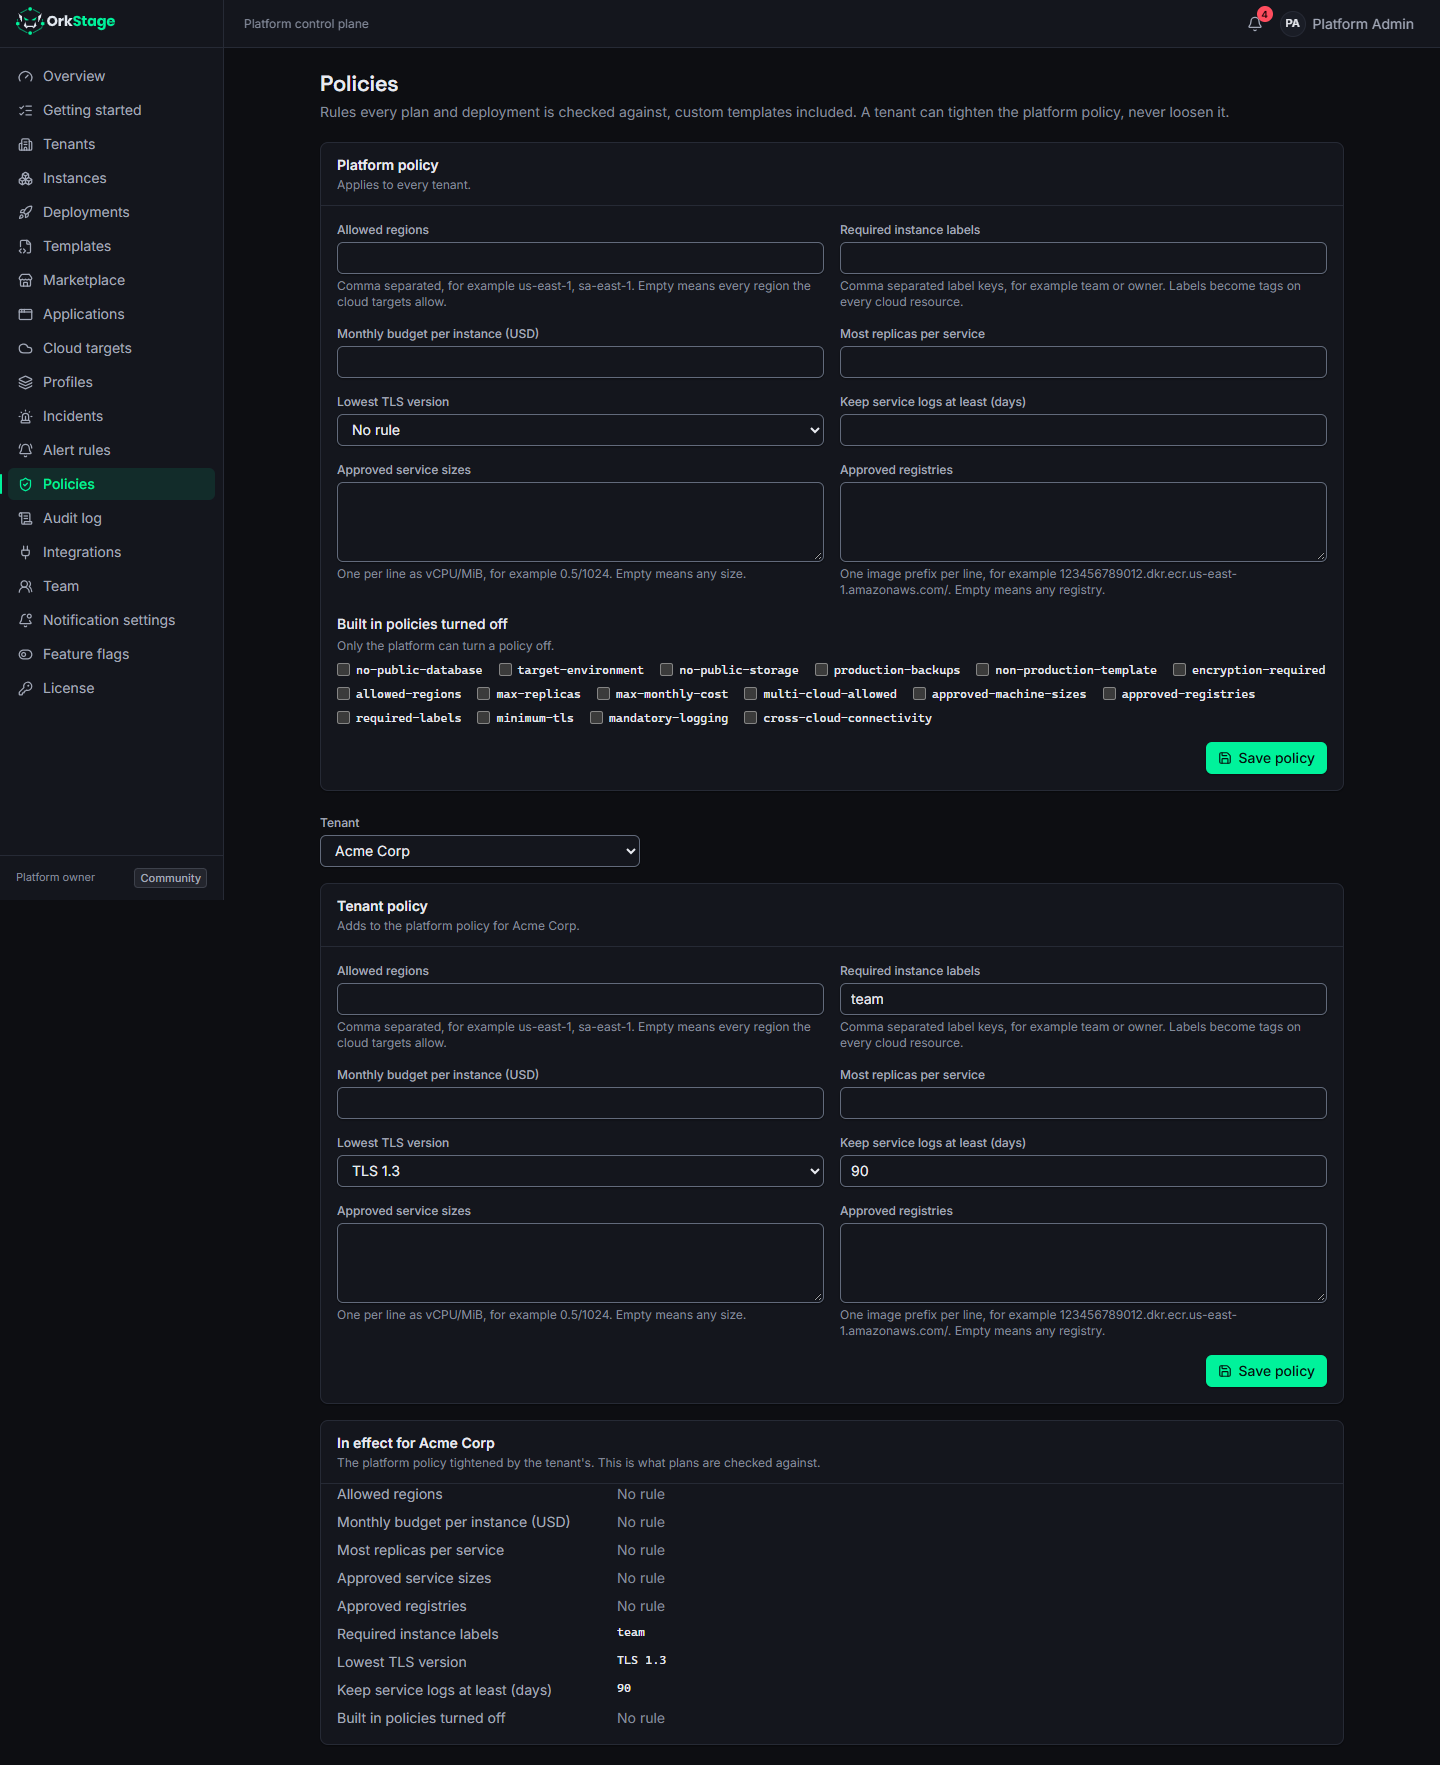Toggle the max-monthly-cost checkbox
Image resolution: width=1440 pixels, height=1765 pixels.
(x=604, y=694)
